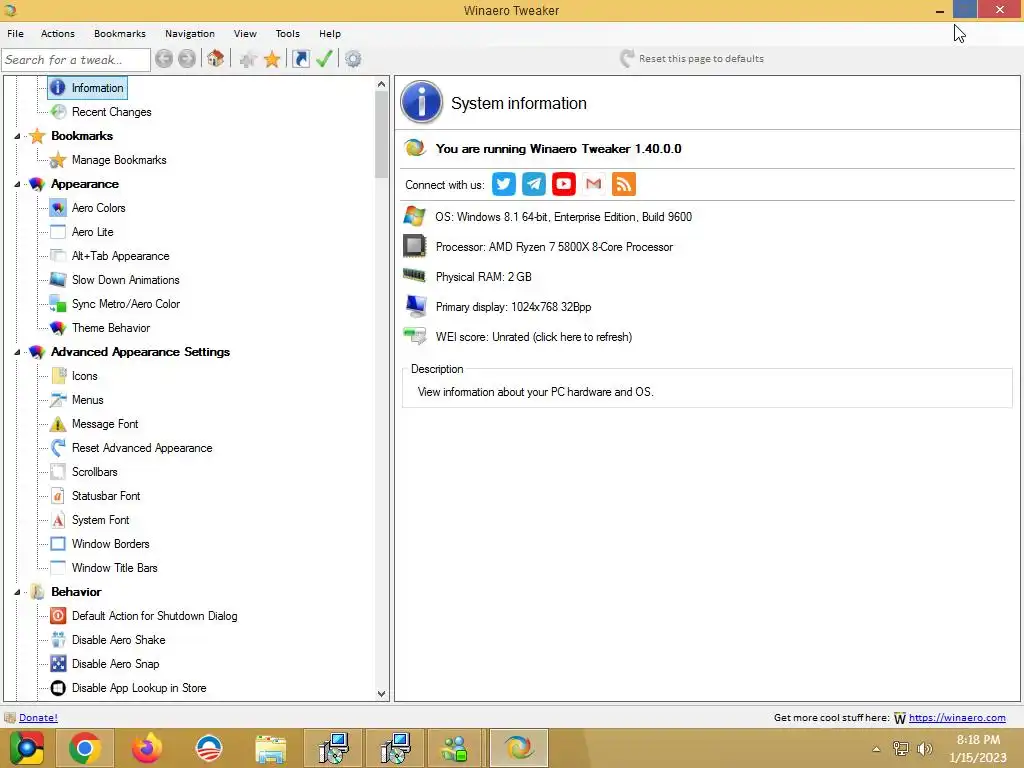Open the File menu
This screenshot has height=768, width=1024.
click(x=15, y=33)
